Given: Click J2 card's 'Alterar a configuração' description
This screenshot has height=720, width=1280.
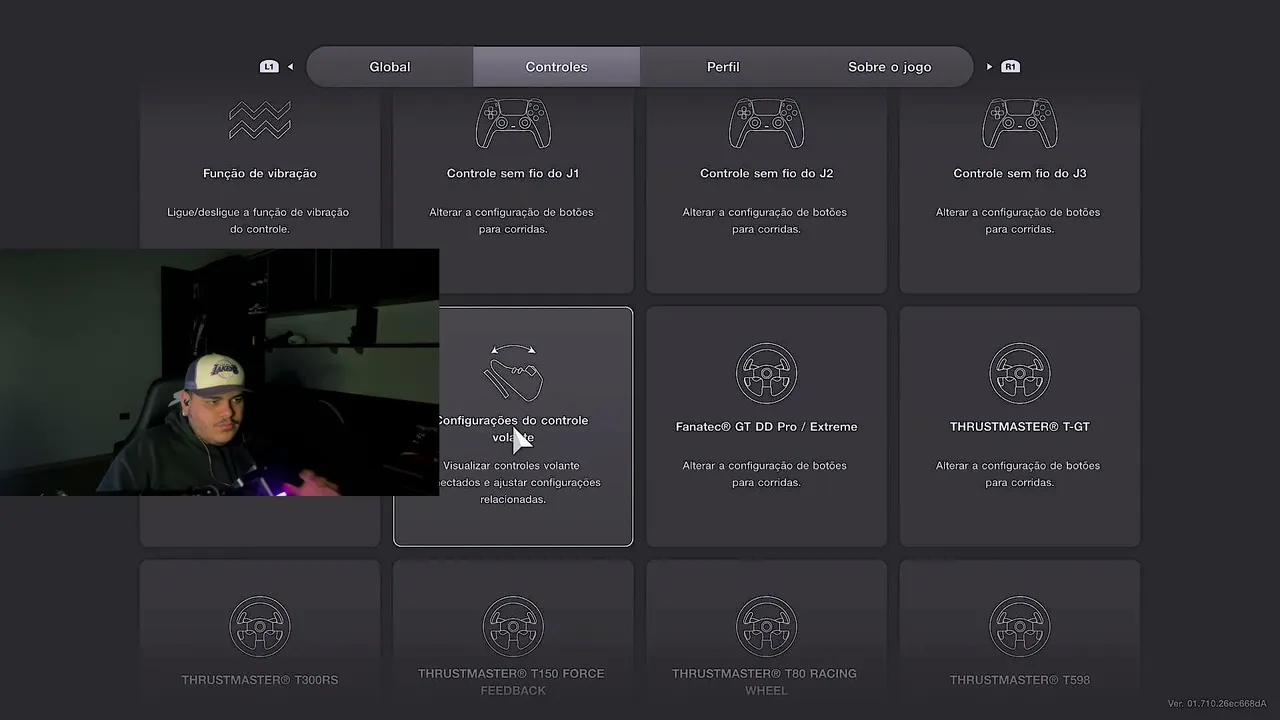Looking at the screenshot, I should (766, 221).
